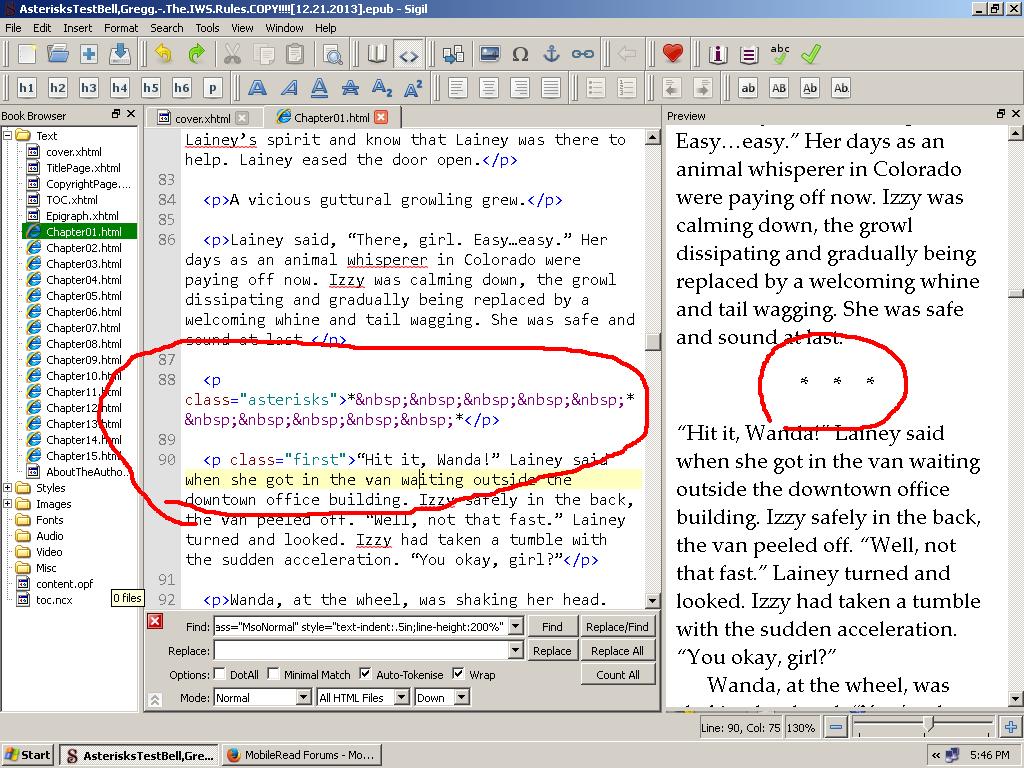Click the green checkmark validate icon

coord(811,54)
